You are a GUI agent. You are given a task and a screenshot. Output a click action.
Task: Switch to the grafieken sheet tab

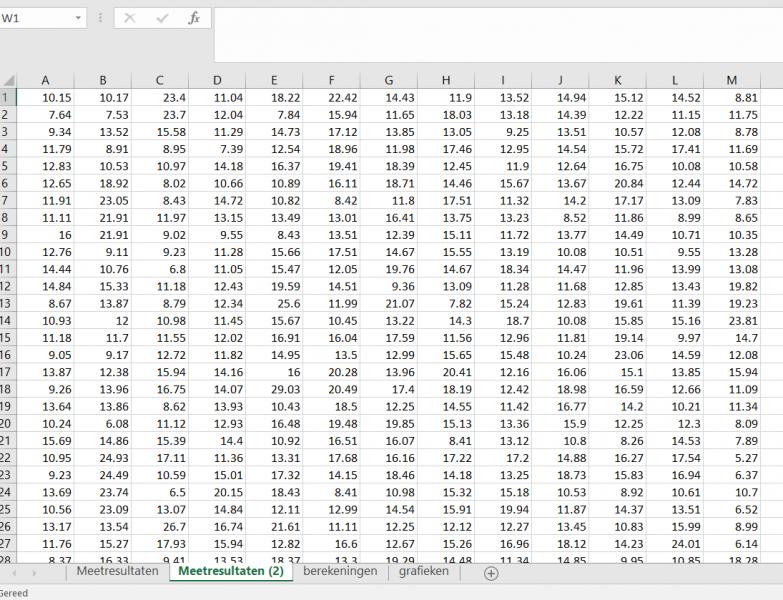tap(424, 572)
